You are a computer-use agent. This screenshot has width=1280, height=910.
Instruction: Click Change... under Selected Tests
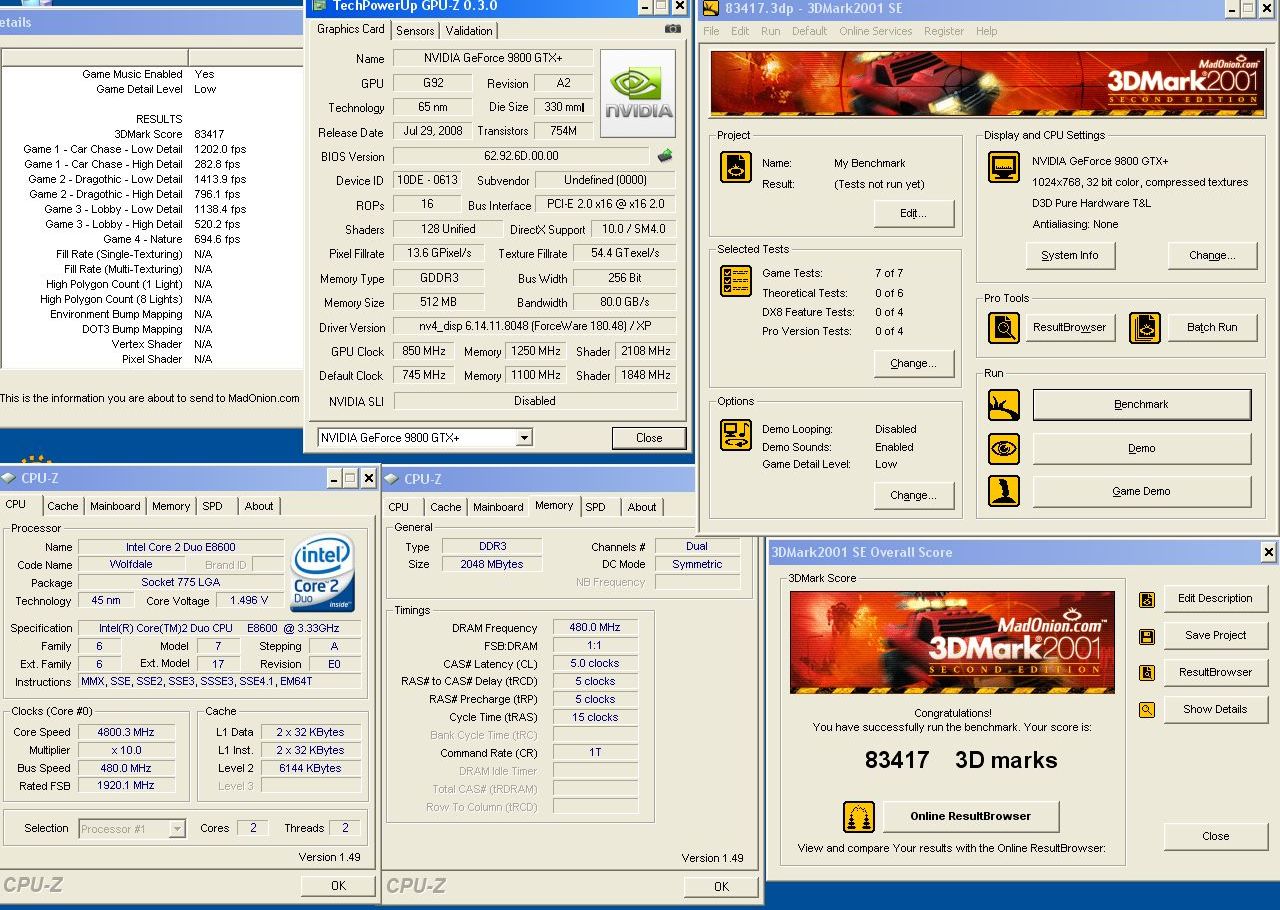point(913,363)
